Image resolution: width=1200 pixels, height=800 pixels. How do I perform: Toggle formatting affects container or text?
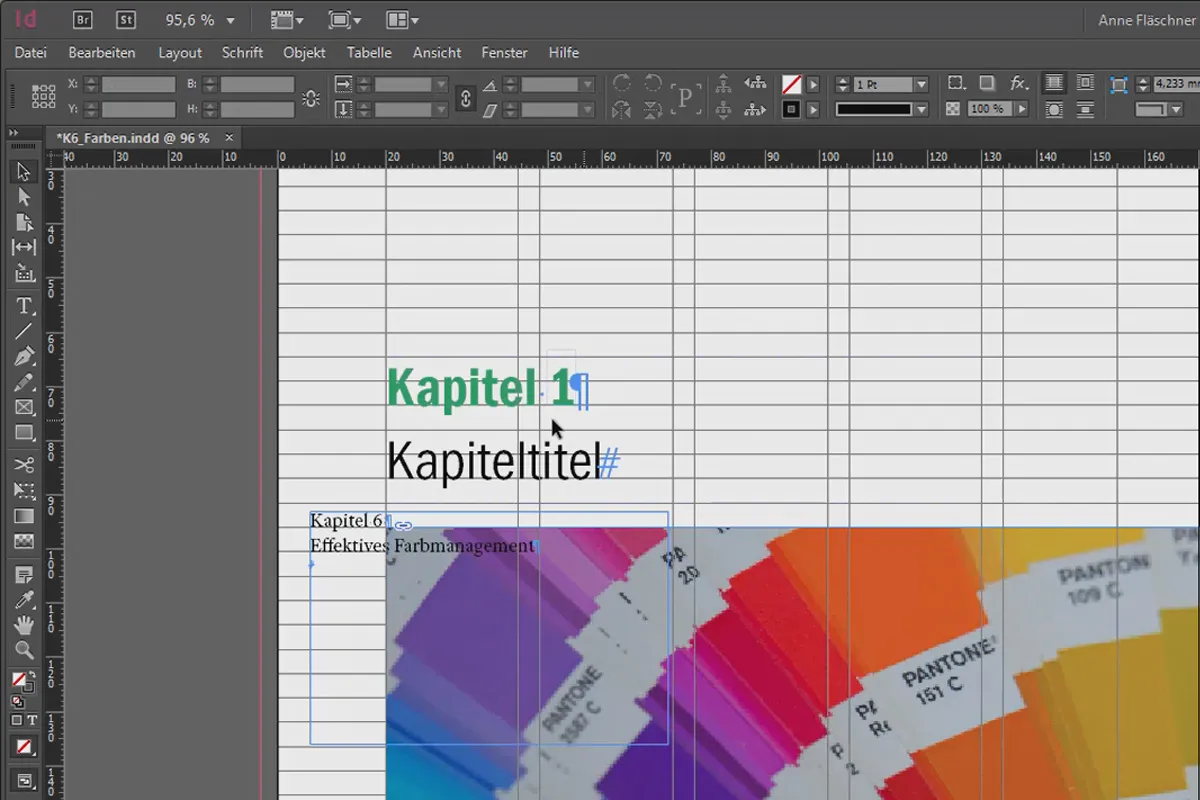pyautogui.click(x=24, y=720)
